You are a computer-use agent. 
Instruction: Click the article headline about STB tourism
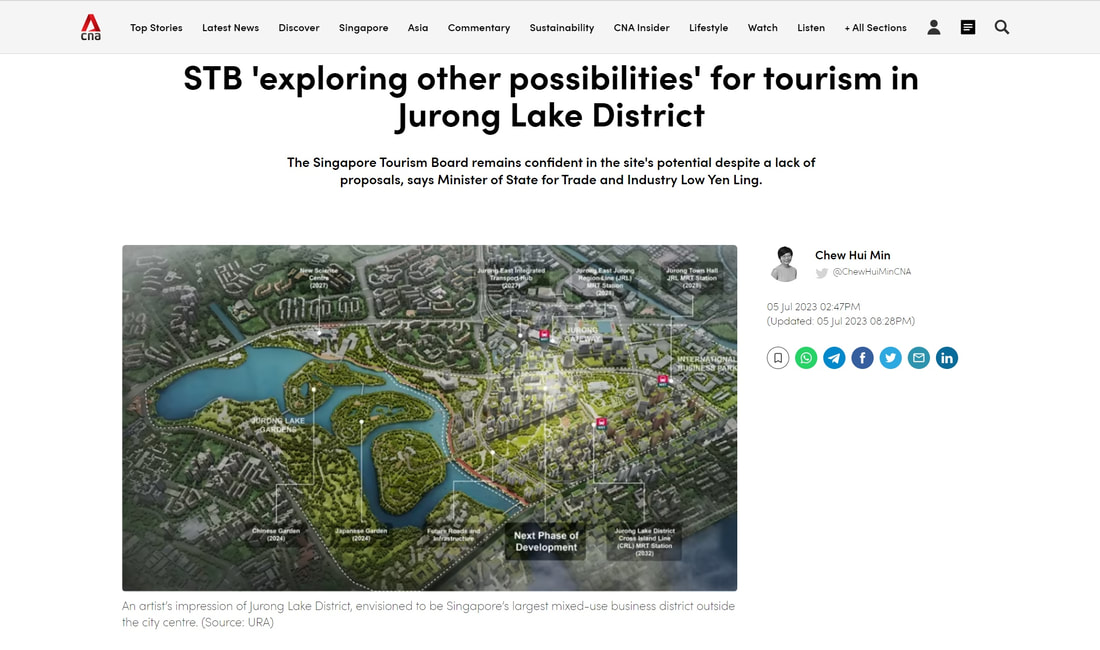click(551, 97)
